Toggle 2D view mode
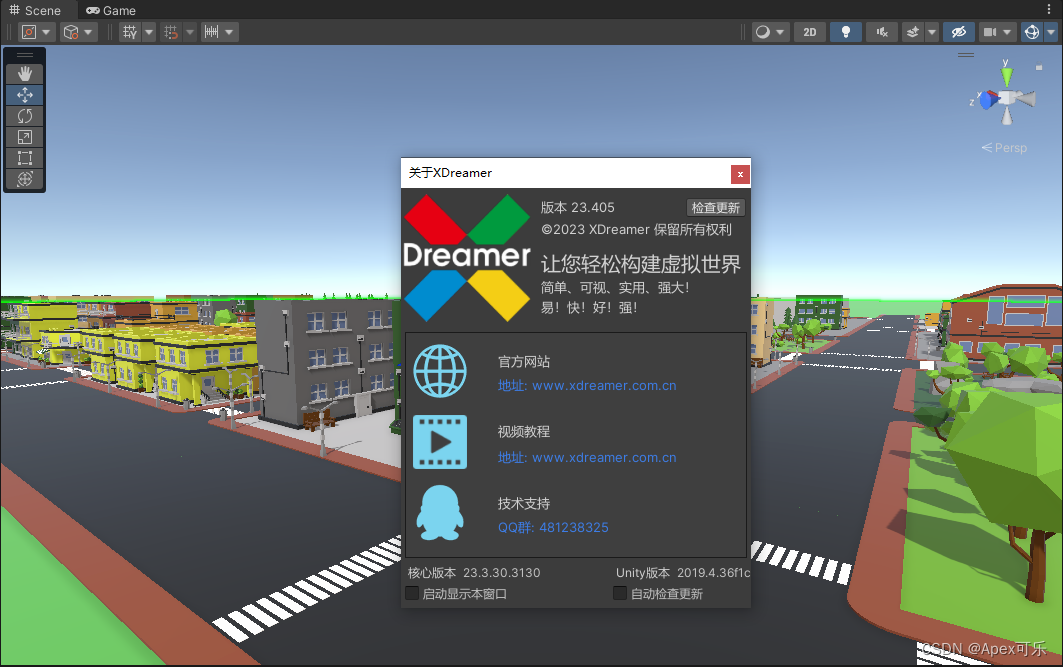Image resolution: width=1063 pixels, height=667 pixels. [809, 32]
